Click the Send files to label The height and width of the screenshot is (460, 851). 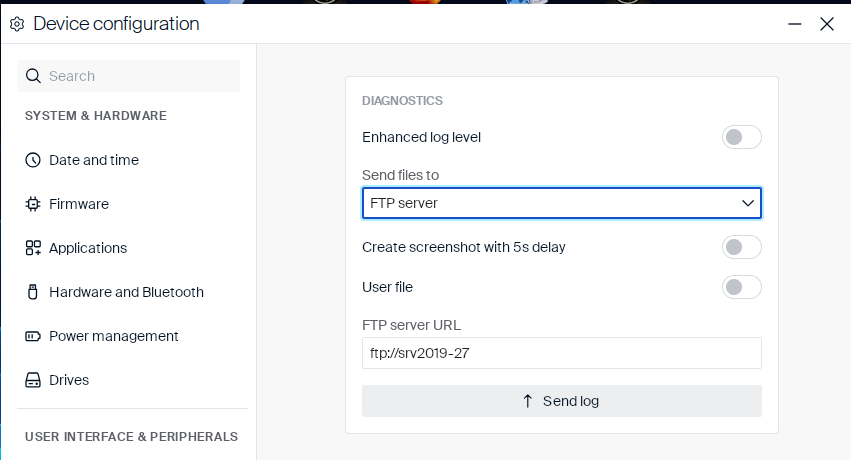pos(401,175)
